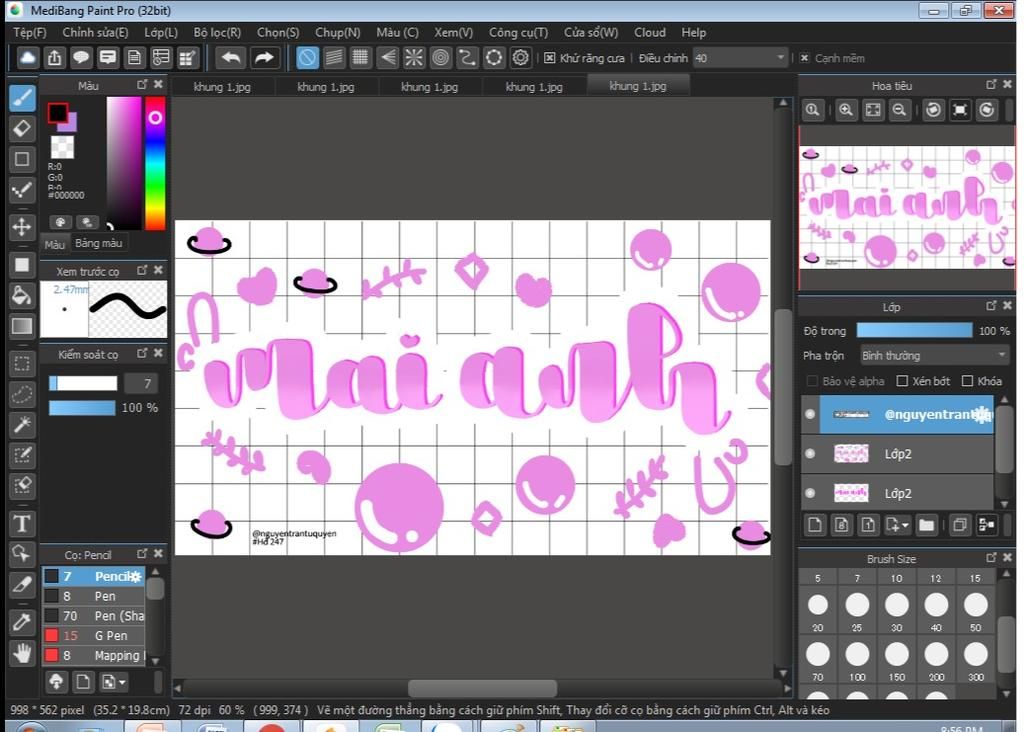Select the first Lớp2 layer row
1024x732 pixels.
[897, 454]
